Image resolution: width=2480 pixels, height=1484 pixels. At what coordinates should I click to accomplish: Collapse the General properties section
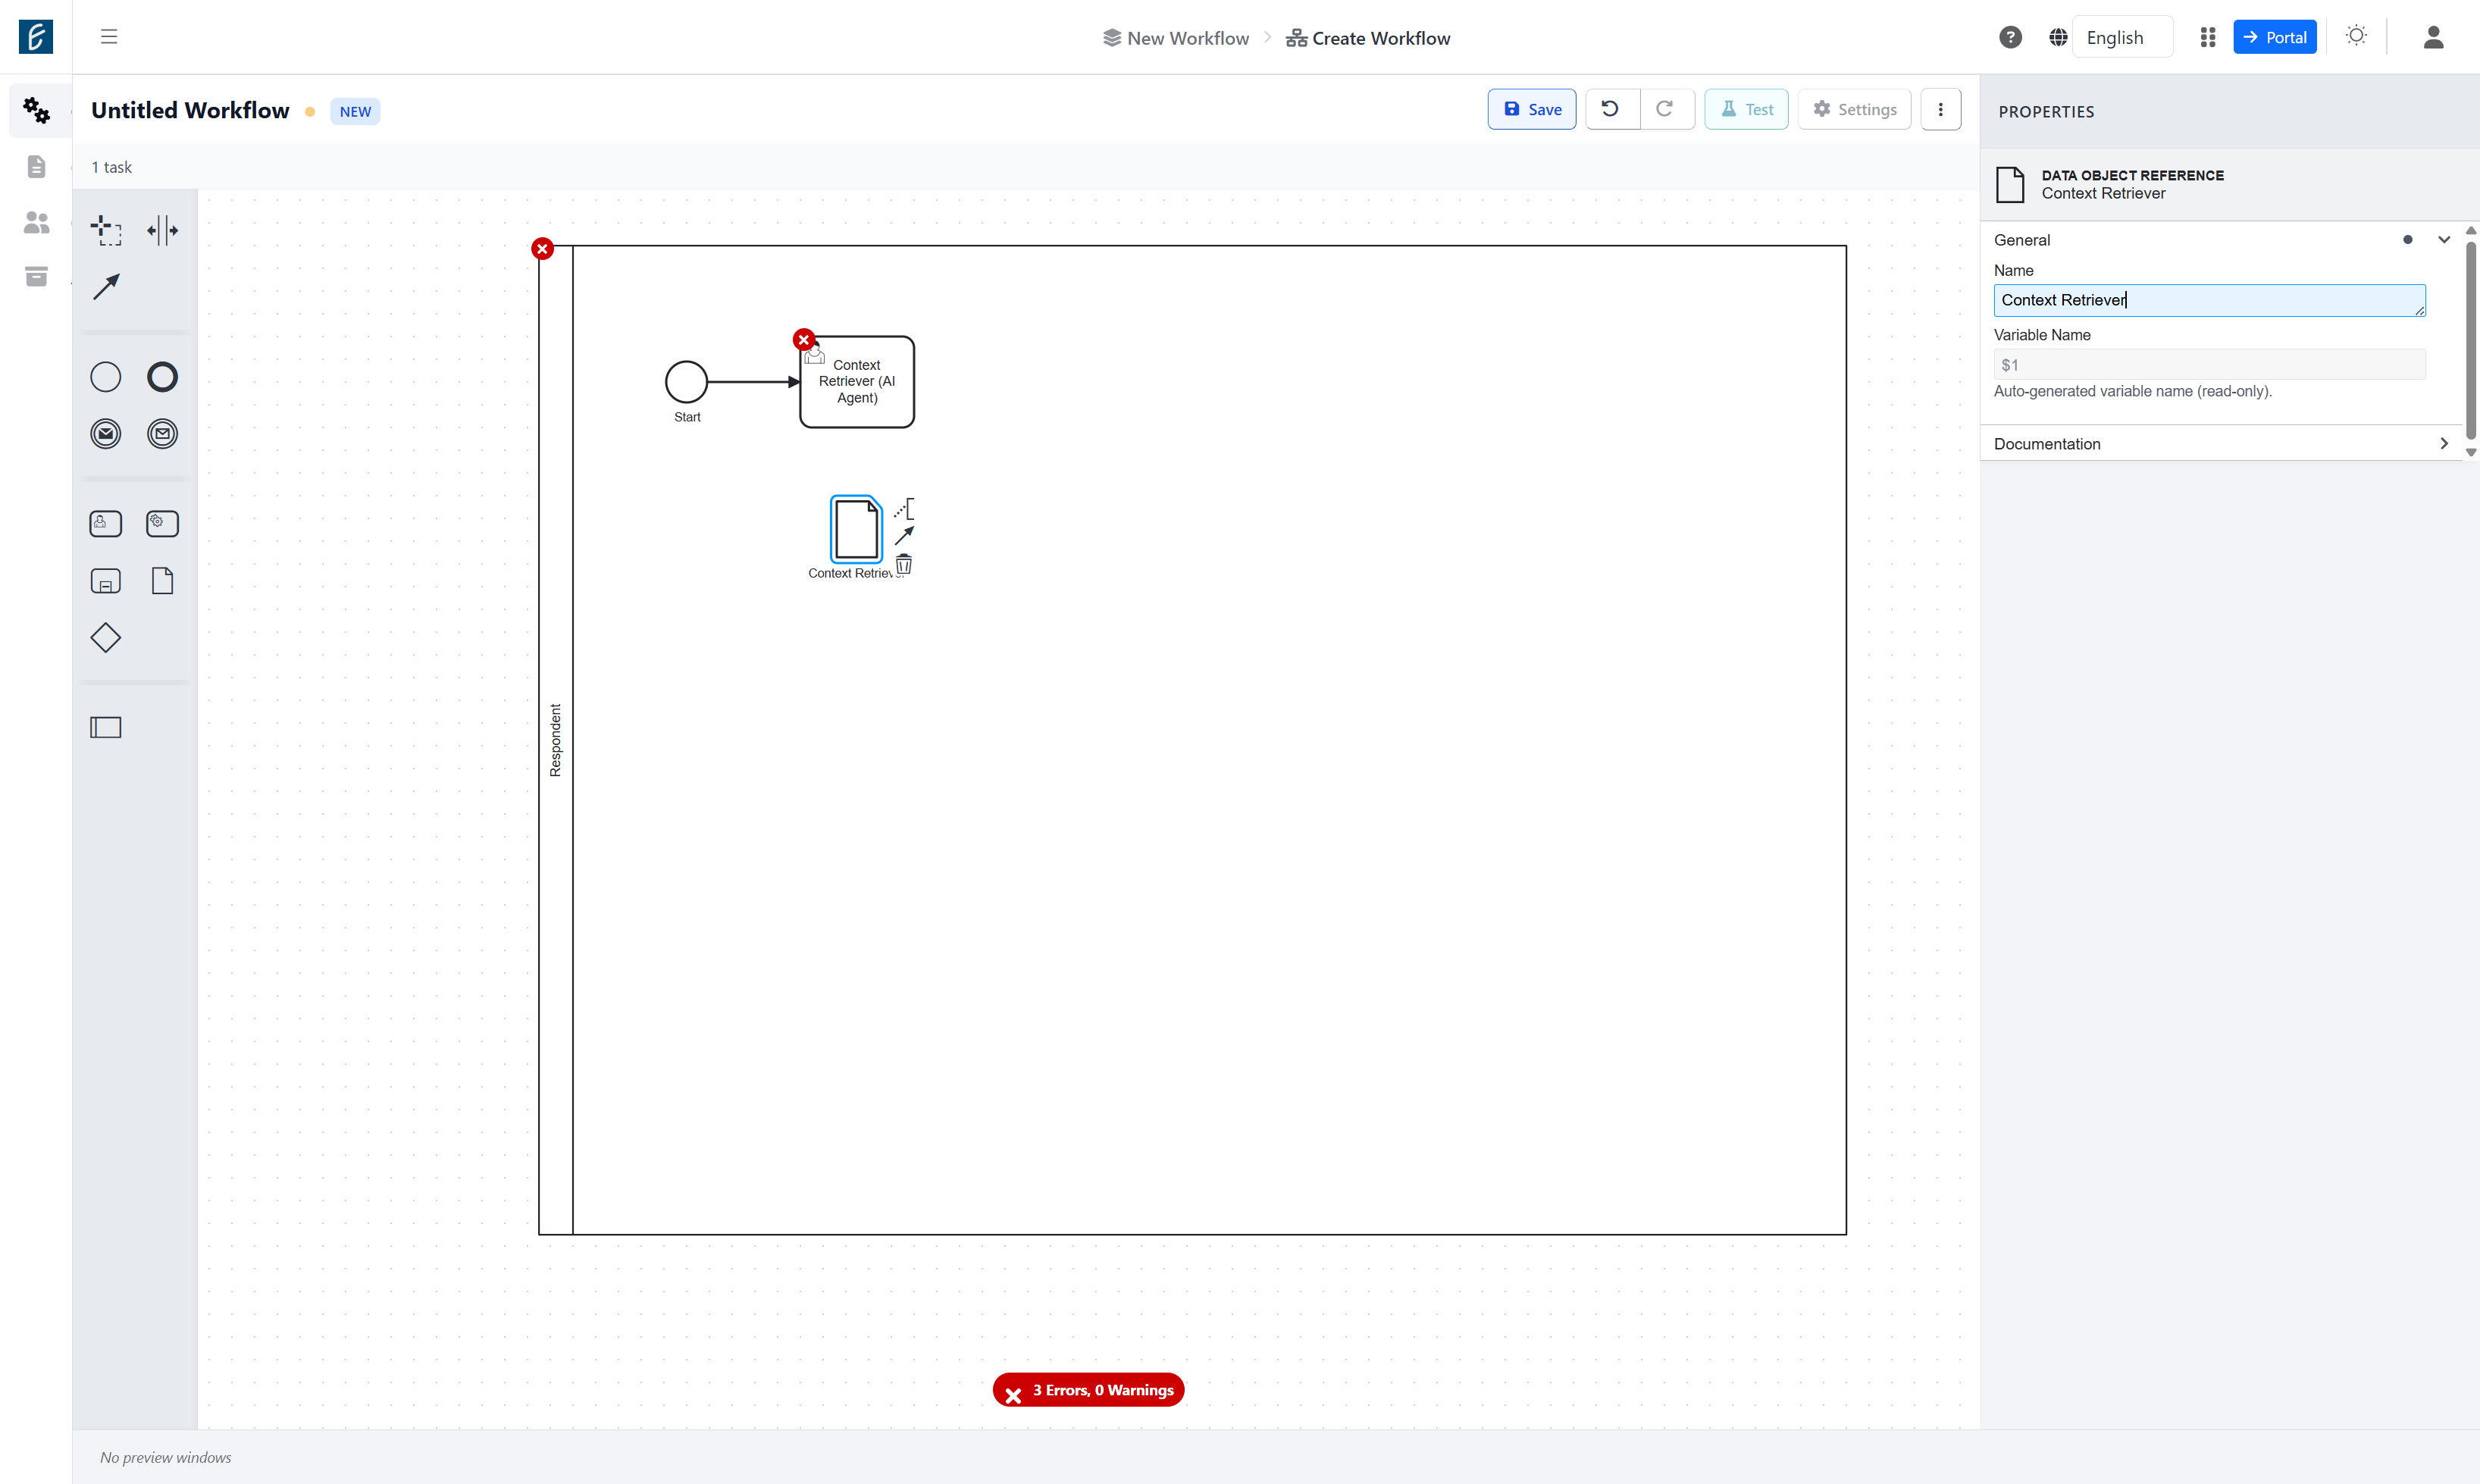coord(2443,240)
